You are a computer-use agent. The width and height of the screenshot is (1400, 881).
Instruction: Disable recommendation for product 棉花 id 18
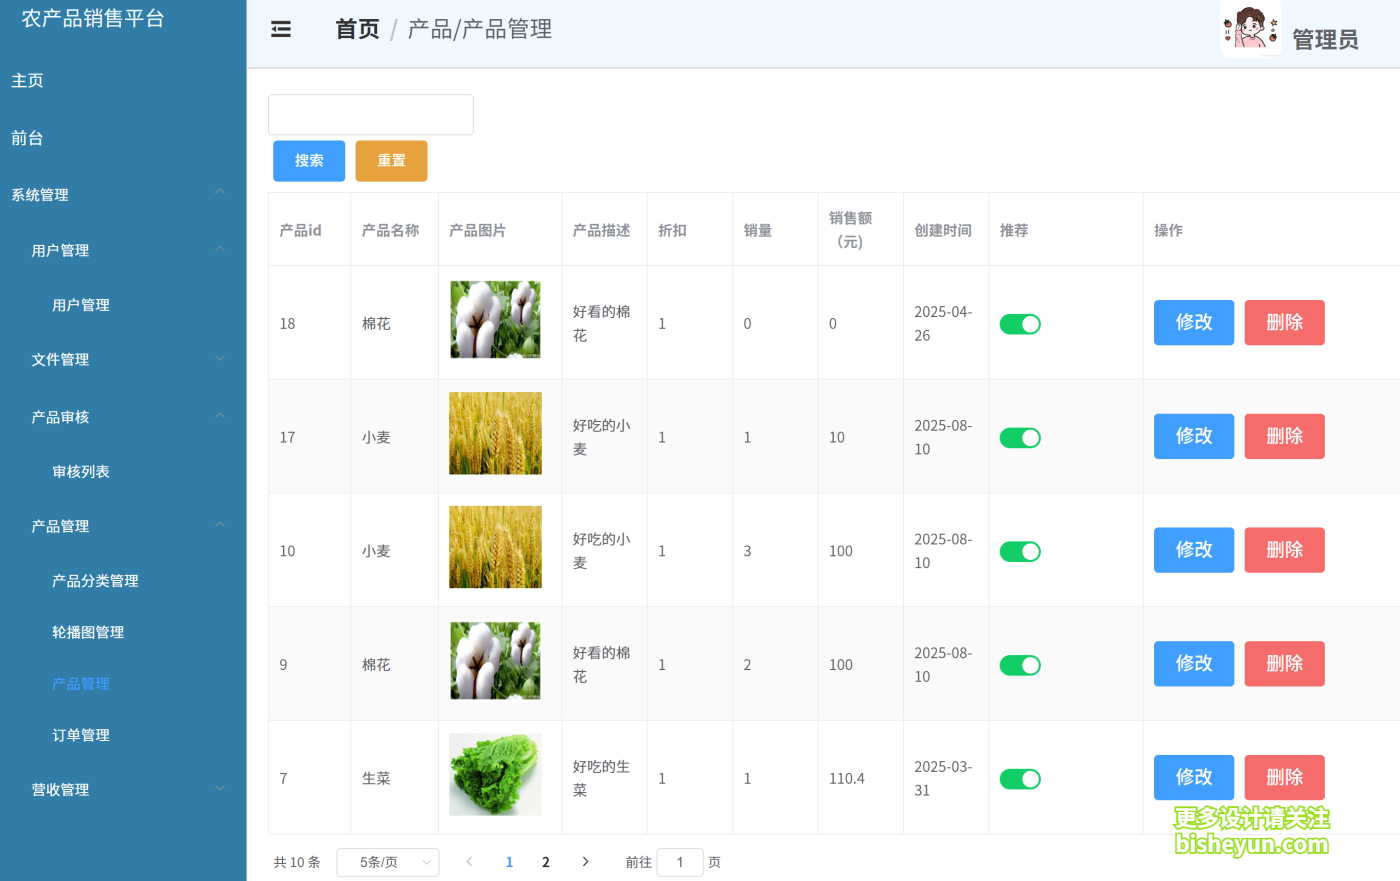[x=1019, y=323]
